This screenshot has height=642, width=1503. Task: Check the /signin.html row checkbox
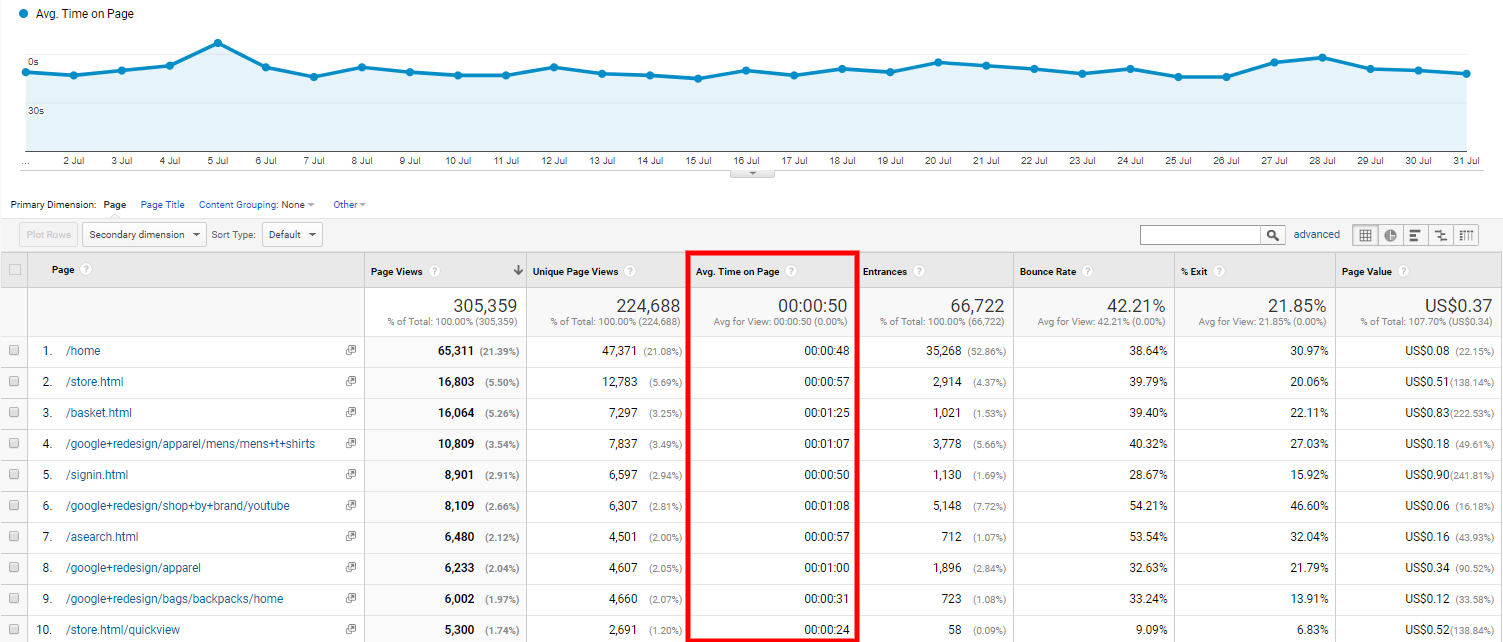(x=14, y=475)
